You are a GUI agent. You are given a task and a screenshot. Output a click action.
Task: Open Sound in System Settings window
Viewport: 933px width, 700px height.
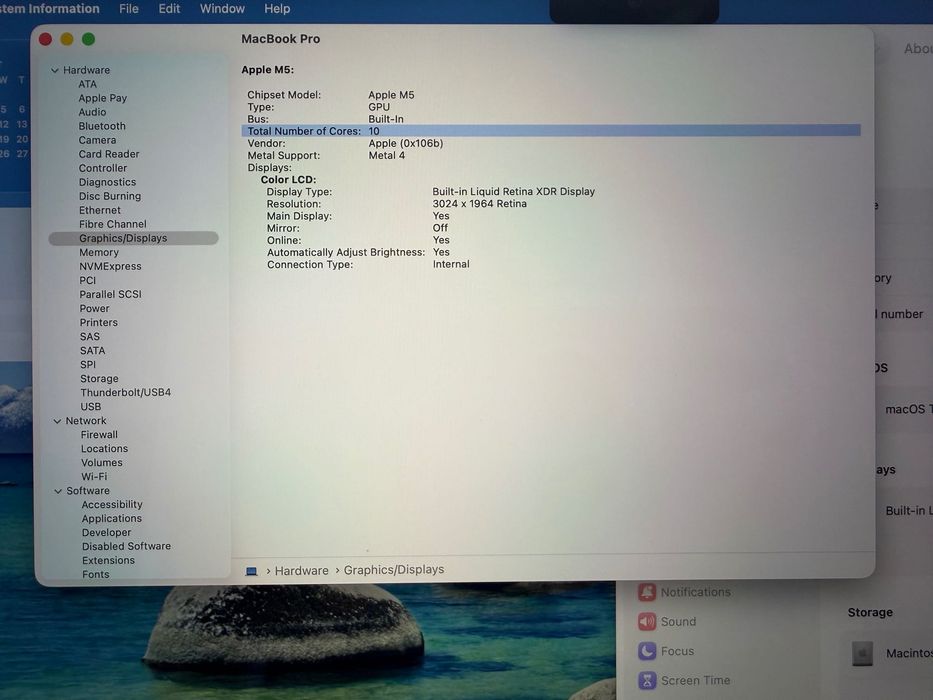[x=667, y=622]
